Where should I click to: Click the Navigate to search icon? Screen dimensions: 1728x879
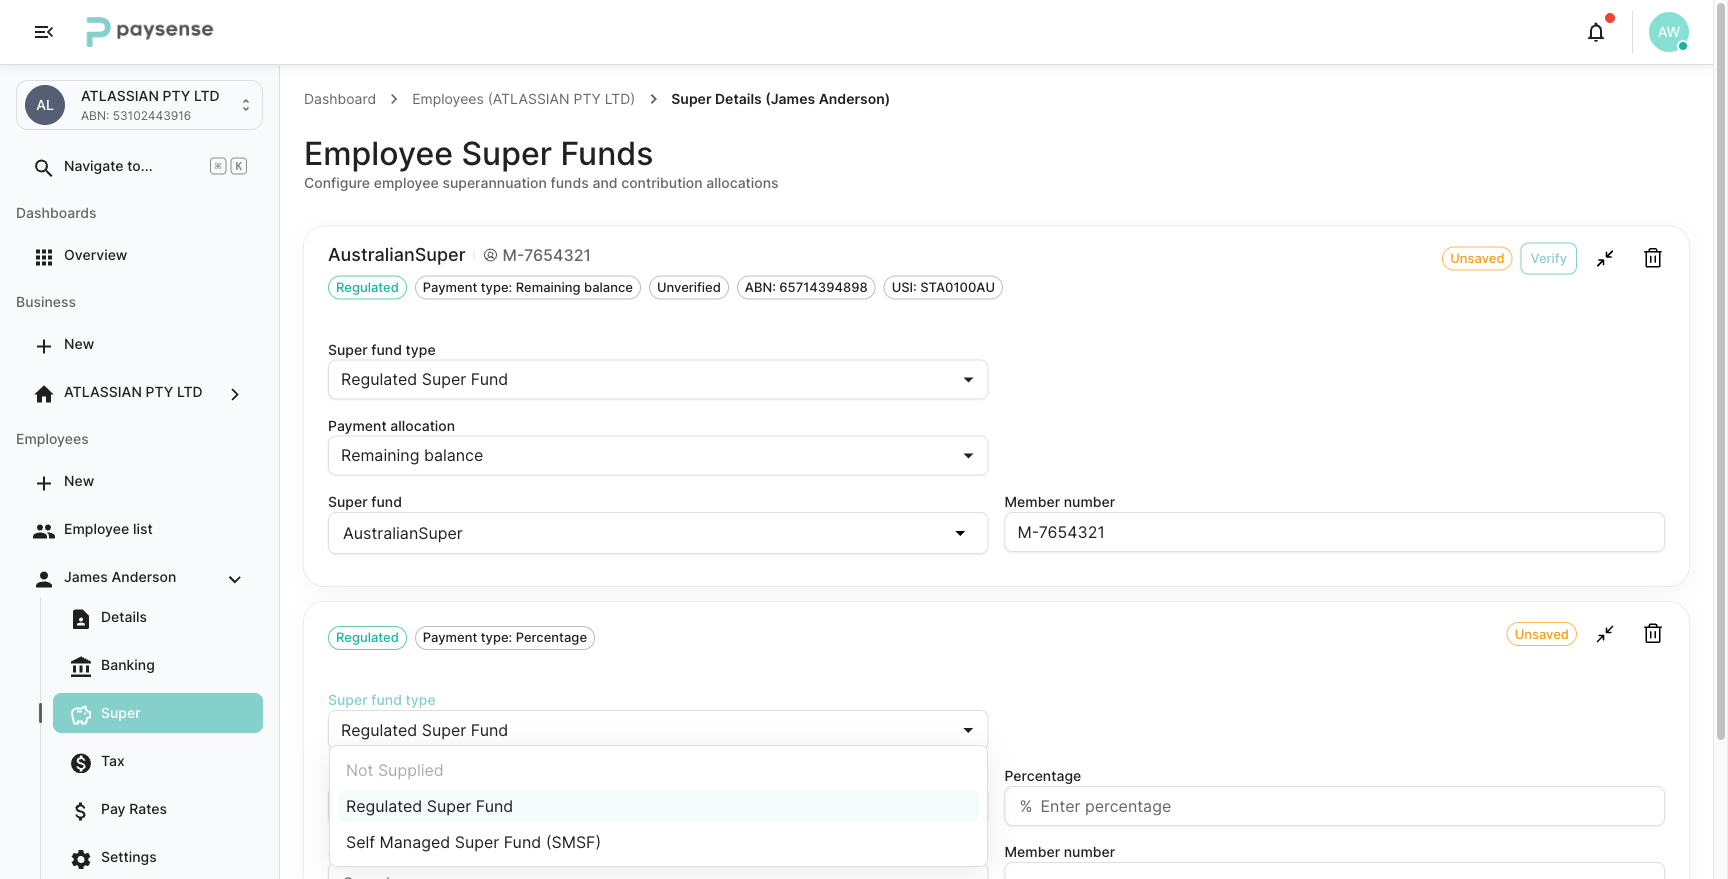[x=43, y=167]
